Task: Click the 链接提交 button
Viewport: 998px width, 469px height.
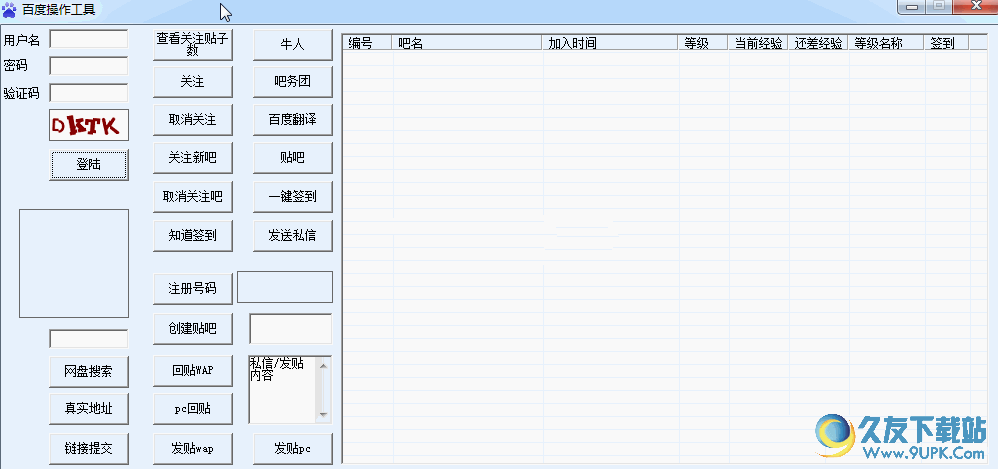Action: [88, 449]
